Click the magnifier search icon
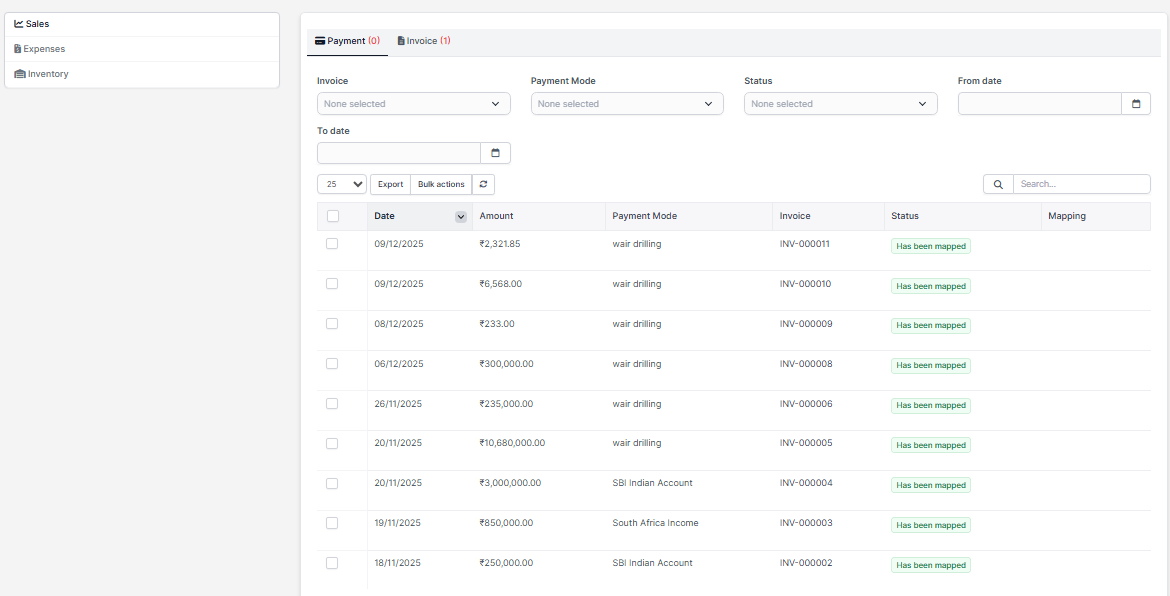This screenshot has width=1170, height=596. click(x=998, y=184)
